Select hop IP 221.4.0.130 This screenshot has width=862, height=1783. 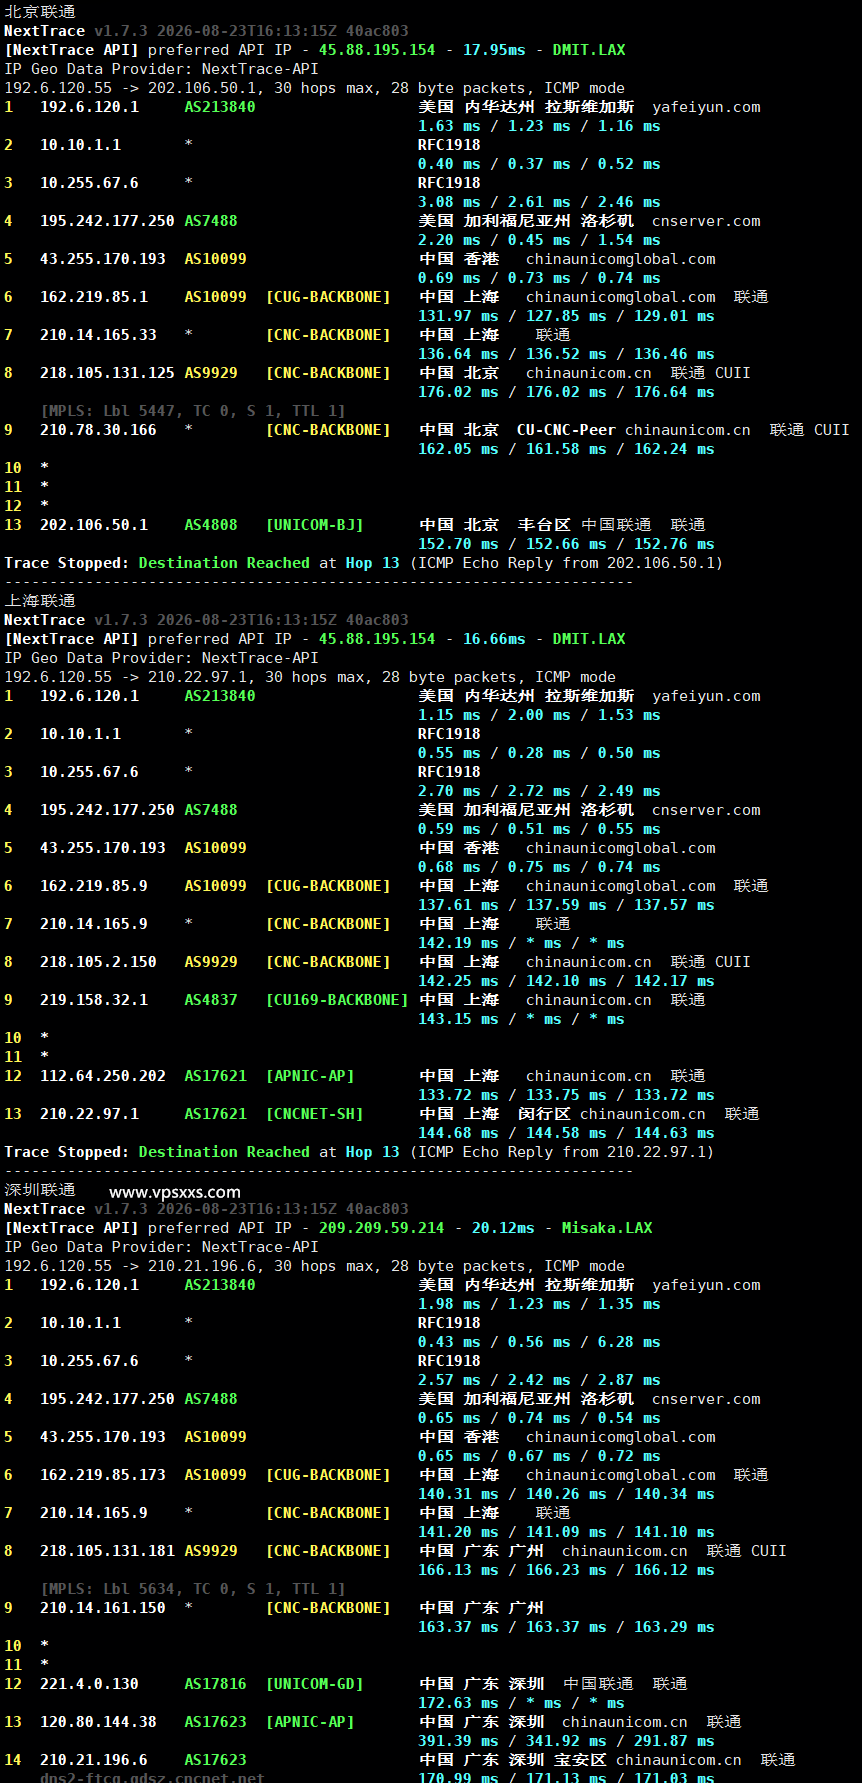pos(89,1684)
